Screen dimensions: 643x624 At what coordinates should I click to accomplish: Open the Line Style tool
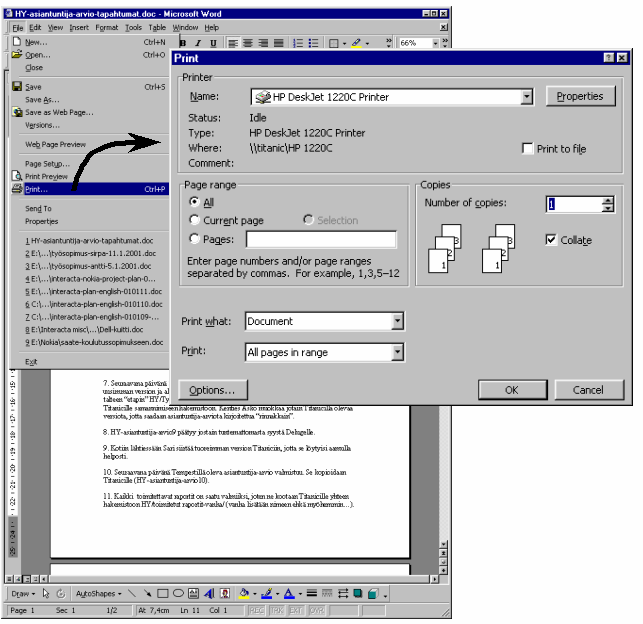pyautogui.click(x=312, y=593)
